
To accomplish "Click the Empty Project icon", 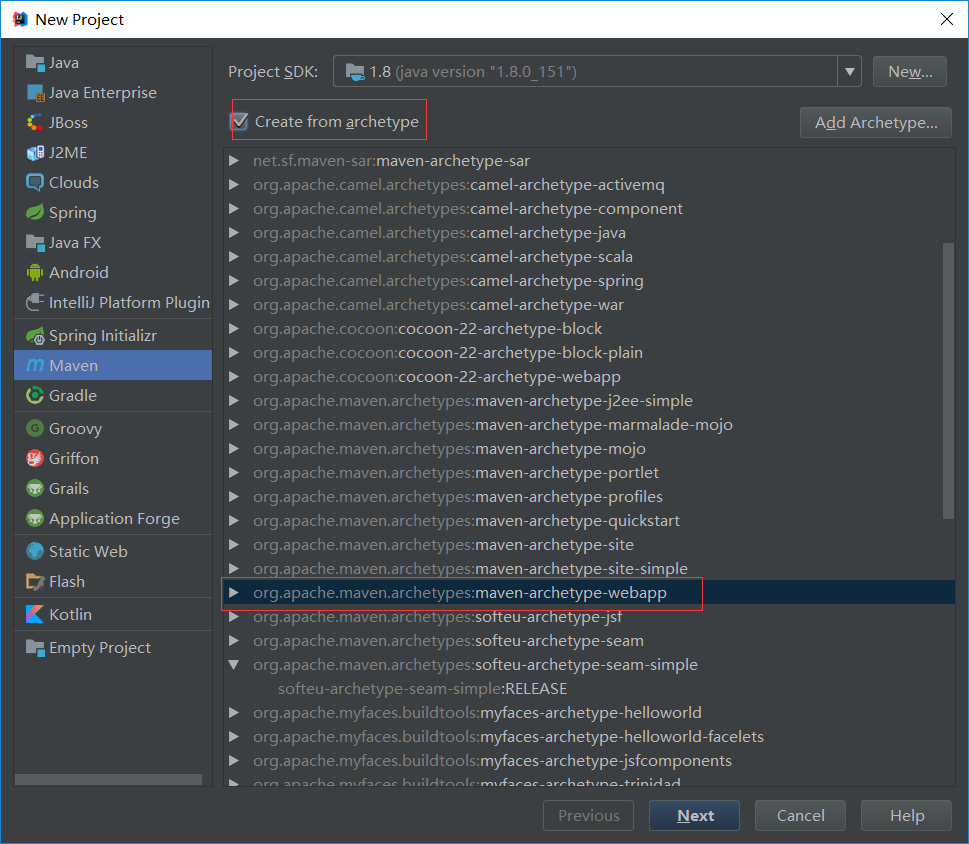I will point(35,648).
